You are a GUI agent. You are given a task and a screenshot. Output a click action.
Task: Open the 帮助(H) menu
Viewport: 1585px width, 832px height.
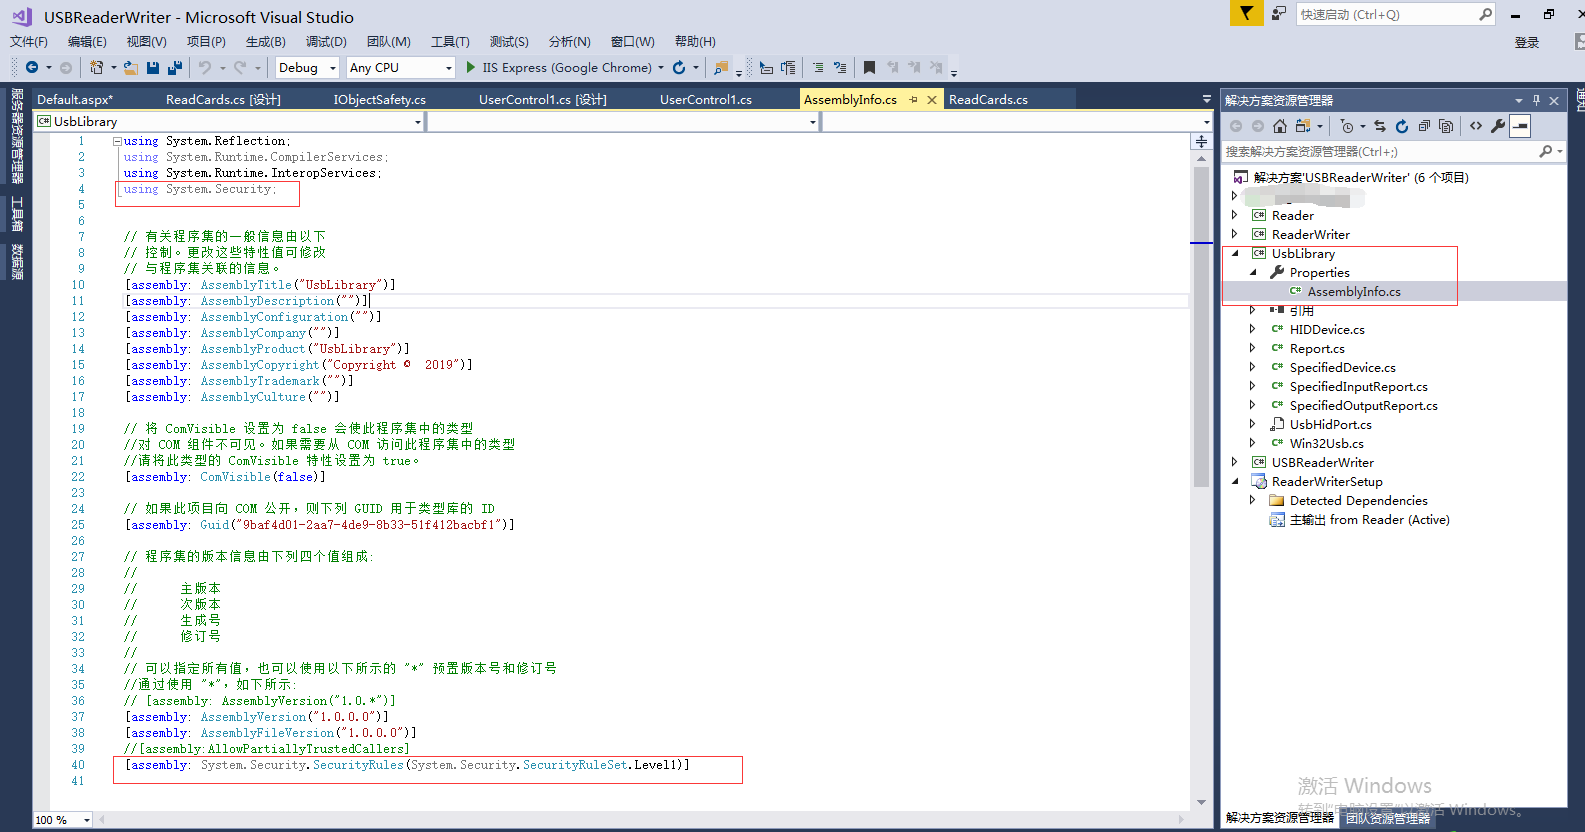tap(695, 42)
